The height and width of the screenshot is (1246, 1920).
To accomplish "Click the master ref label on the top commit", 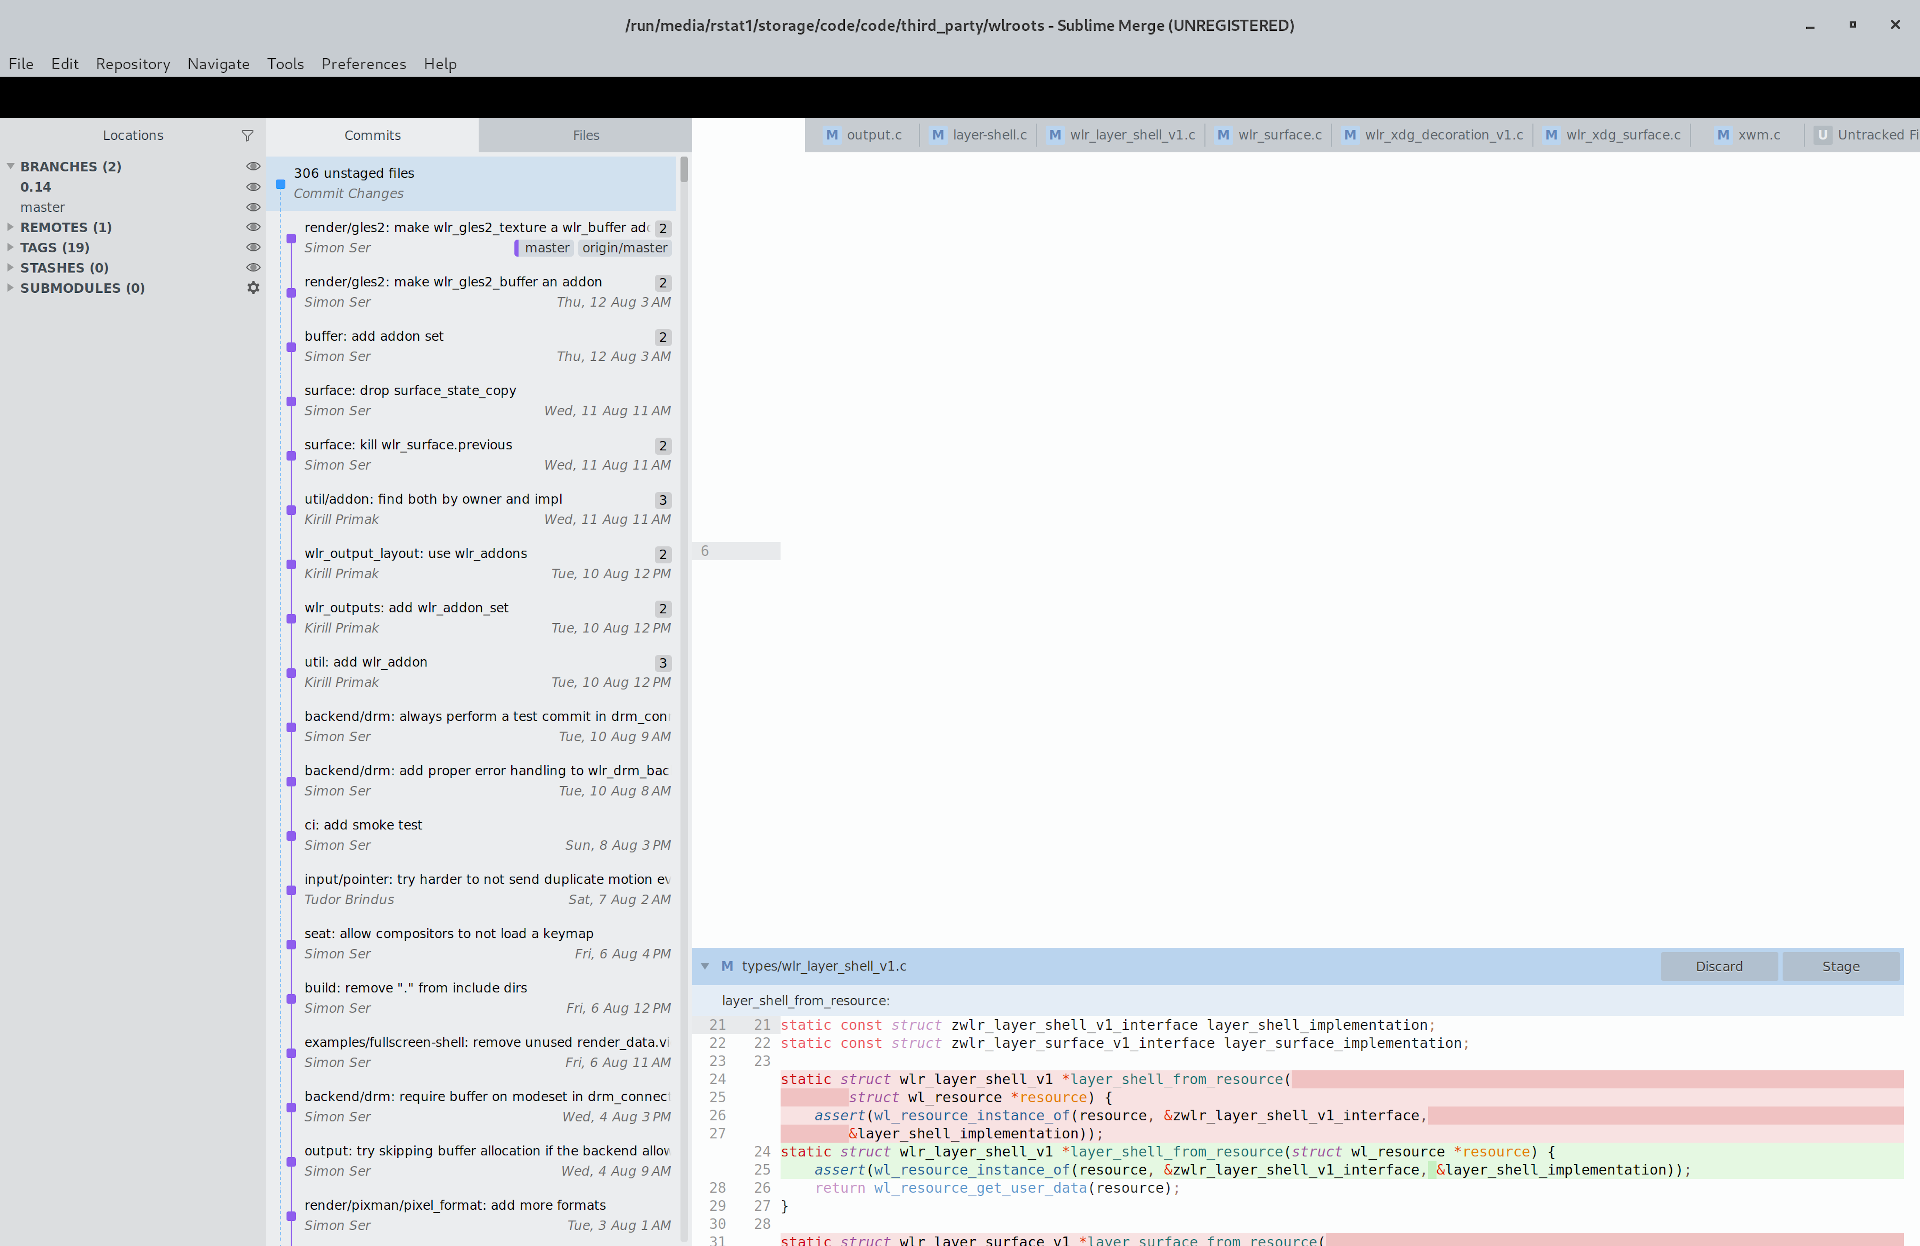I will click(x=546, y=248).
